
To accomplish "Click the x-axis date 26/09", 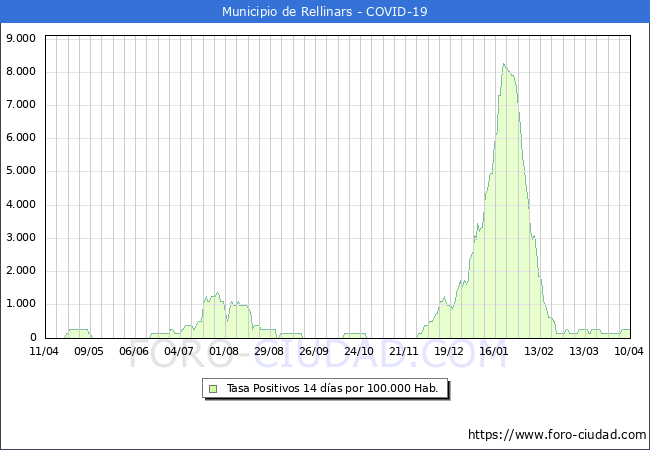I will 314,351.
